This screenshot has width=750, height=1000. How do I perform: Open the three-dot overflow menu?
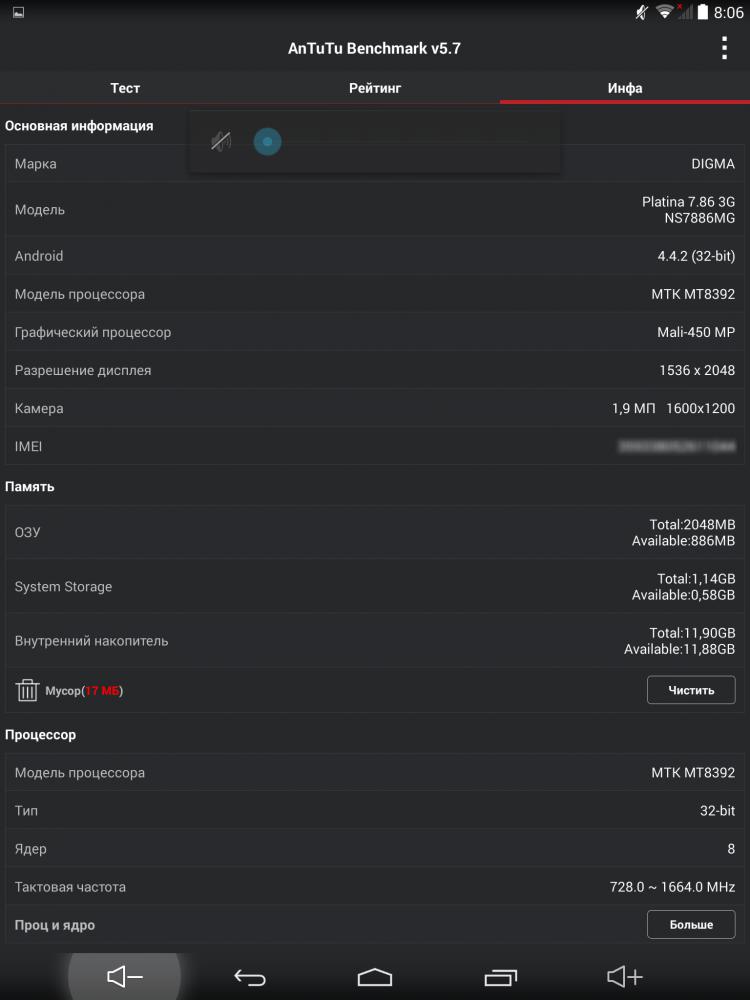pyautogui.click(x=724, y=48)
